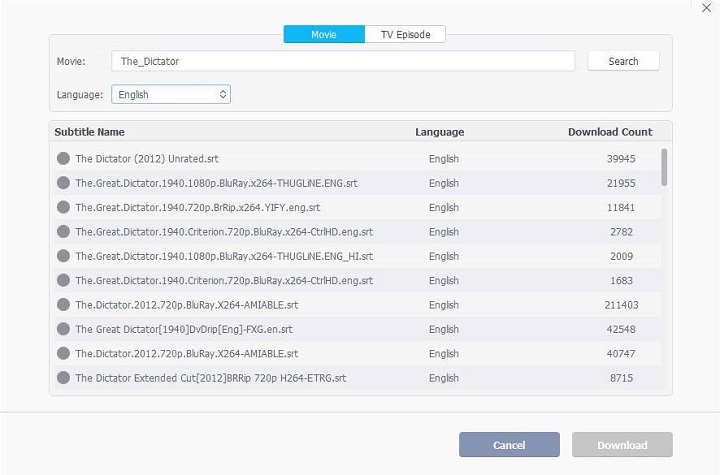This screenshot has height=475, width=720.
Task: Choose The Great Dictator[1940]DvDrip[Eng]-FXG.en.srt radio button
Action: [x=63, y=329]
